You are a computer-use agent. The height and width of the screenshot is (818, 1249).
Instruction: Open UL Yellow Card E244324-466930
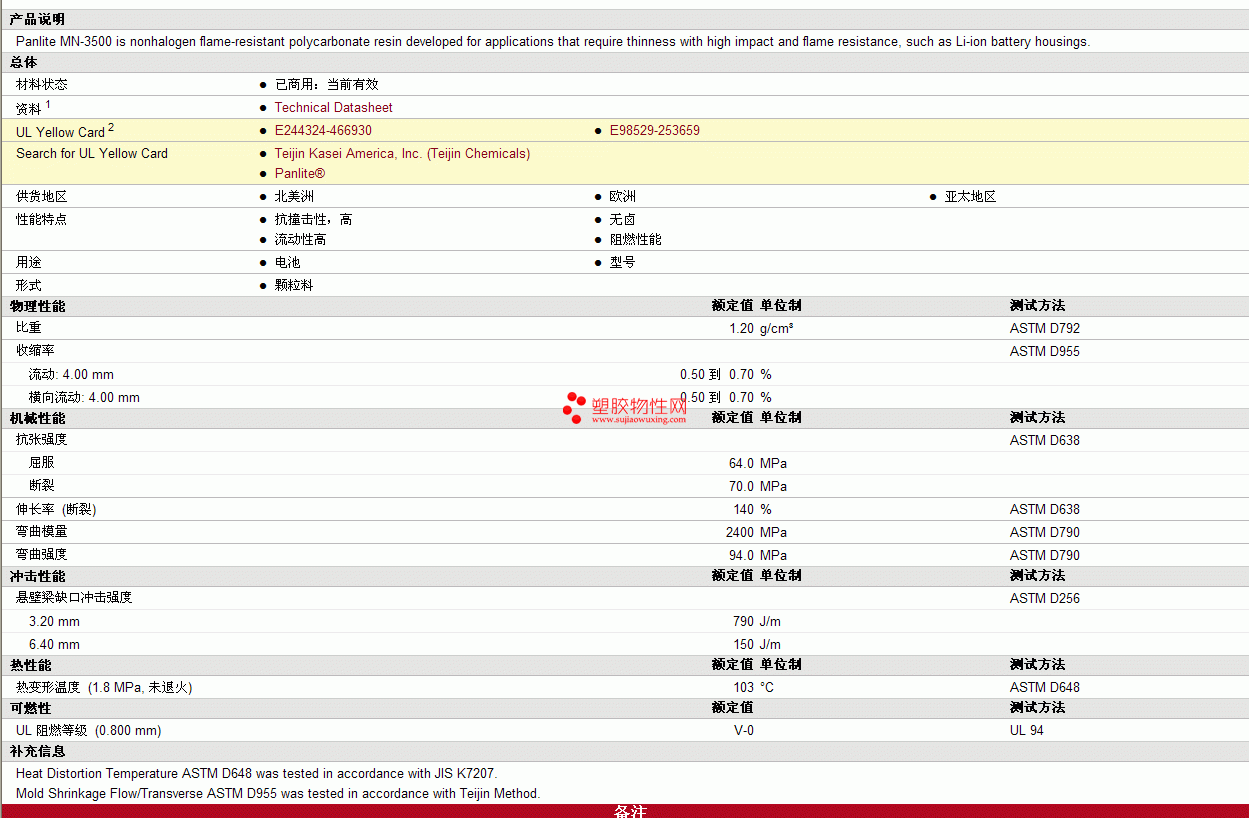click(323, 130)
